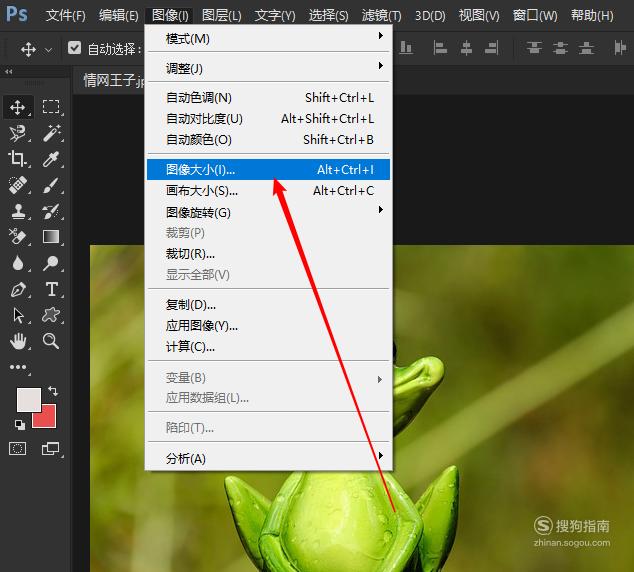Select the Custom Shape tool
The height and width of the screenshot is (572, 634).
pyautogui.click(x=51, y=315)
